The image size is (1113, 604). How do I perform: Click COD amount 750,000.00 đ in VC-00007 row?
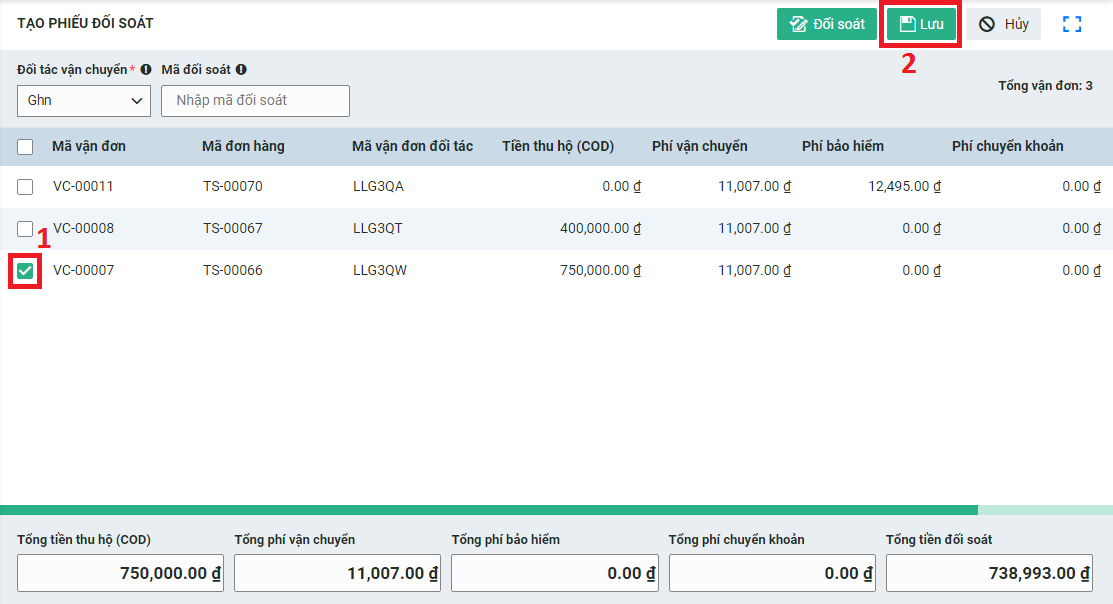click(x=601, y=270)
